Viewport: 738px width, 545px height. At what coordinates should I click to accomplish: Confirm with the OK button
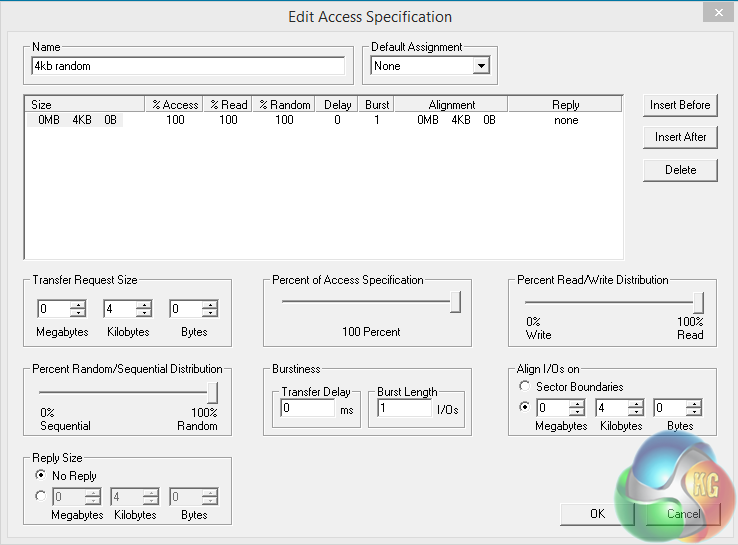tap(597, 513)
